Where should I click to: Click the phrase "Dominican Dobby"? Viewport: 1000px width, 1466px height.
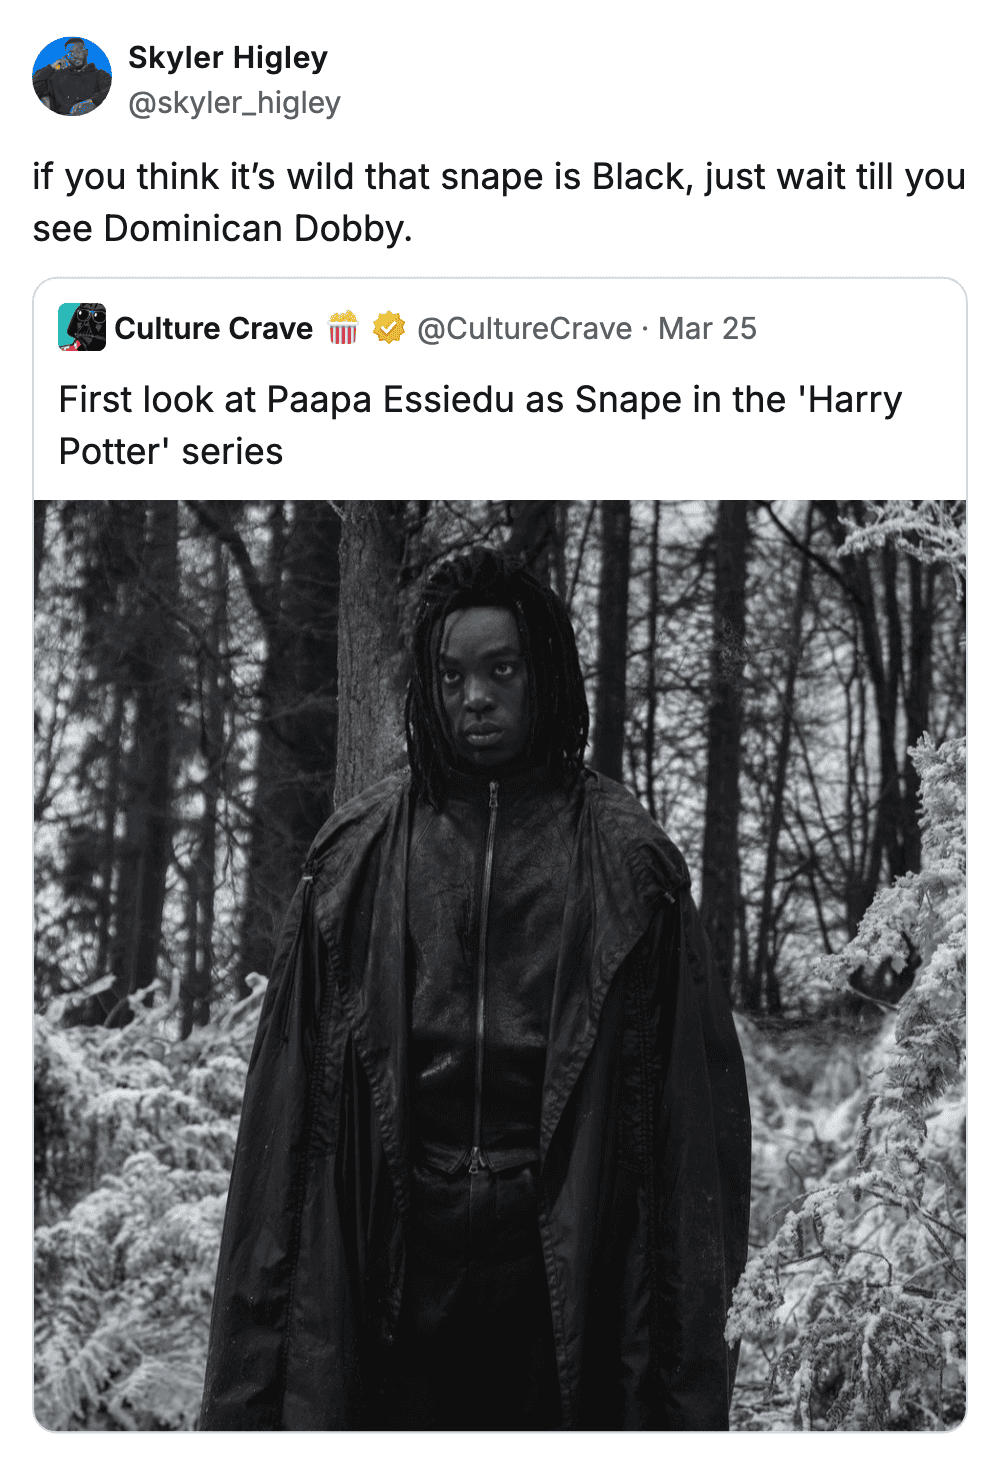255,229
